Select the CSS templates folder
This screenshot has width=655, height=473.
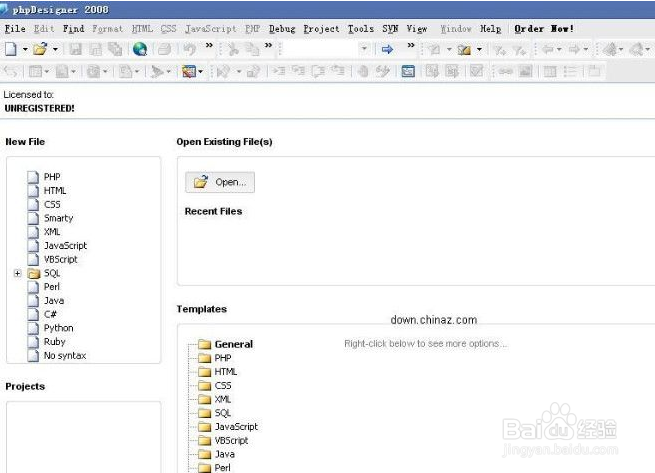click(223, 386)
